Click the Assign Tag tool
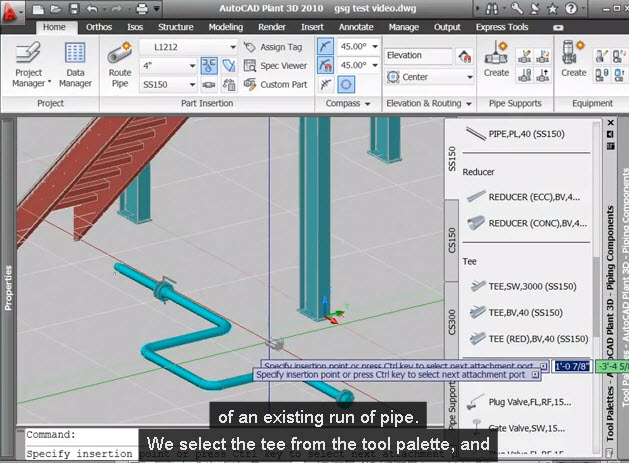The height and width of the screenshot is (463, 629). (273, 47)
